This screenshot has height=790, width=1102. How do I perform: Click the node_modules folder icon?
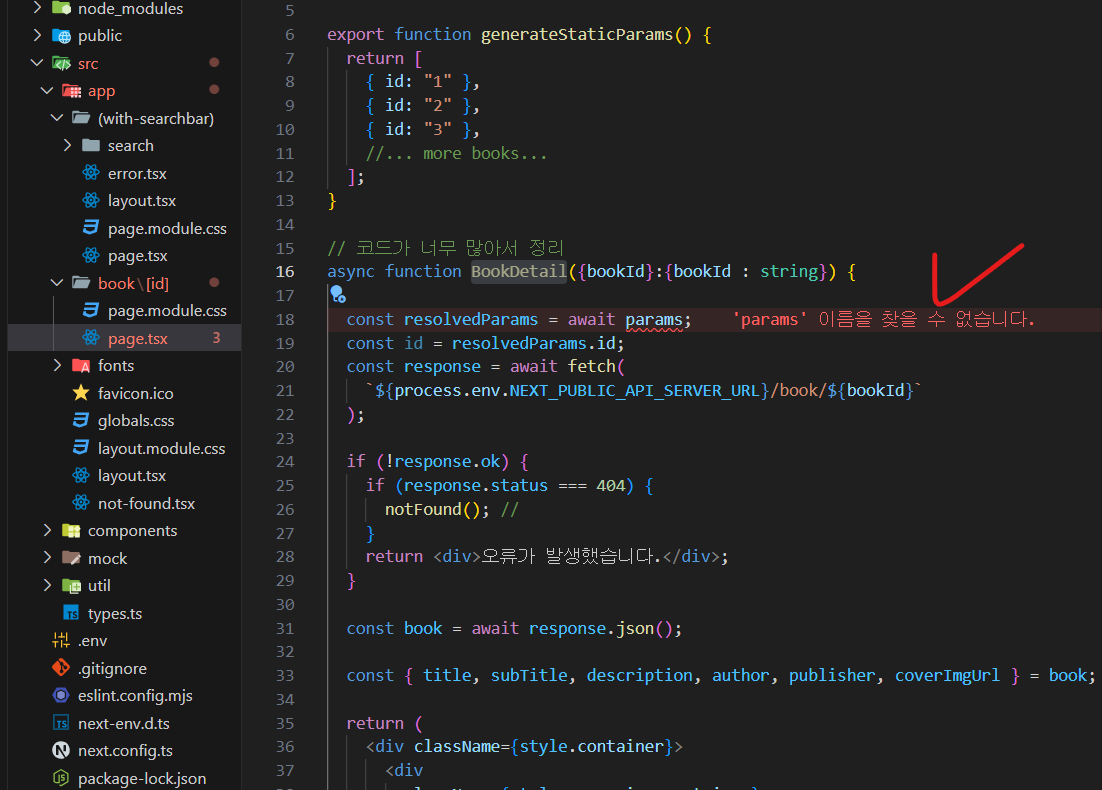[x=62, y=8]
